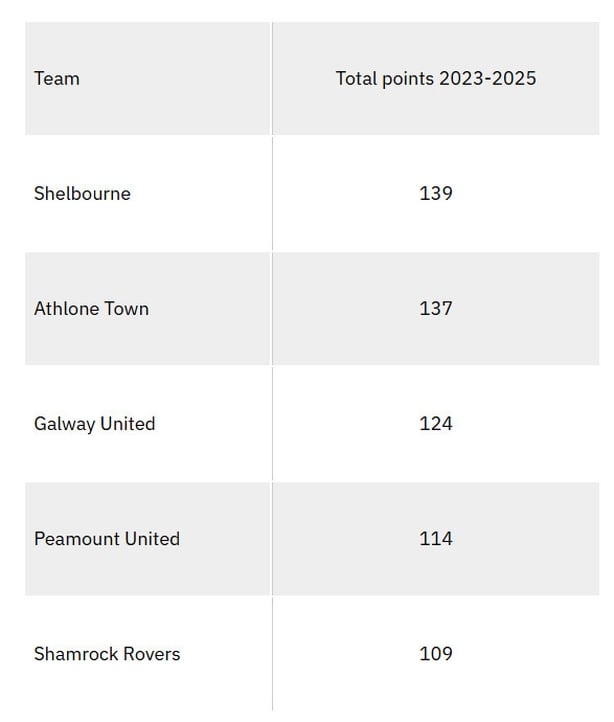This screenshot has height=722, width=614.
Task: Click the "Team" column header
Action: [57, 78]
